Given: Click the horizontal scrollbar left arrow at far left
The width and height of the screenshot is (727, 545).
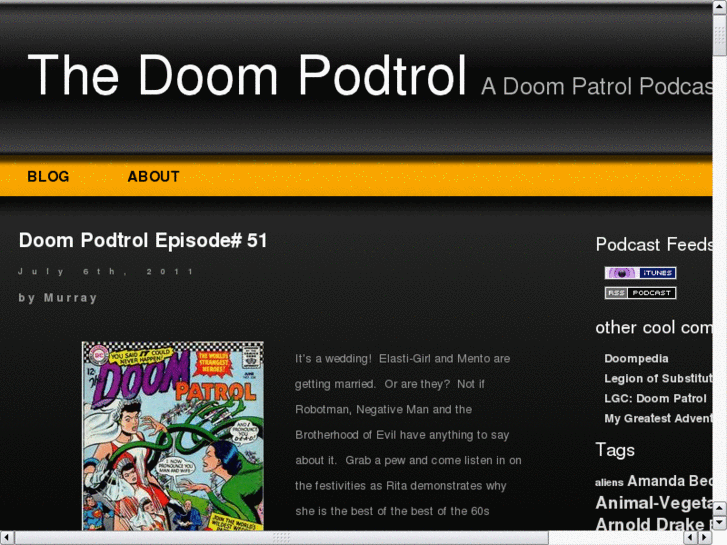Looking at the screenshot, I should 6,538.
